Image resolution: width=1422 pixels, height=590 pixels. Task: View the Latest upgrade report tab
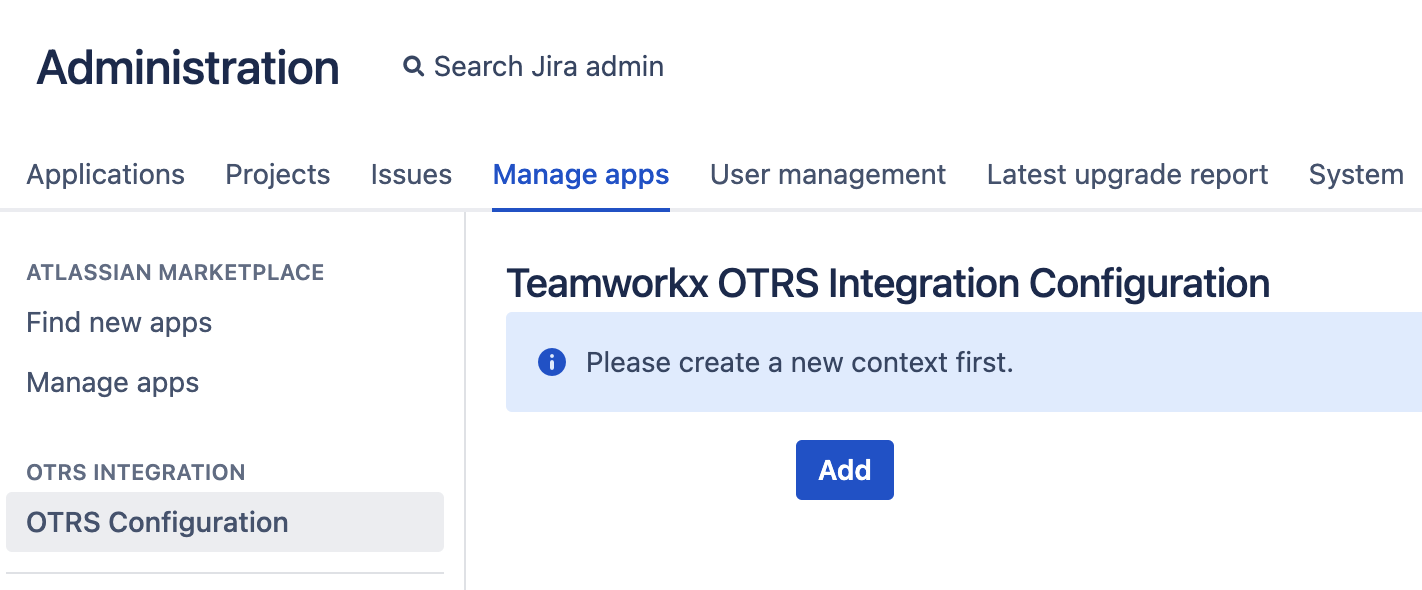point(1127,175)
